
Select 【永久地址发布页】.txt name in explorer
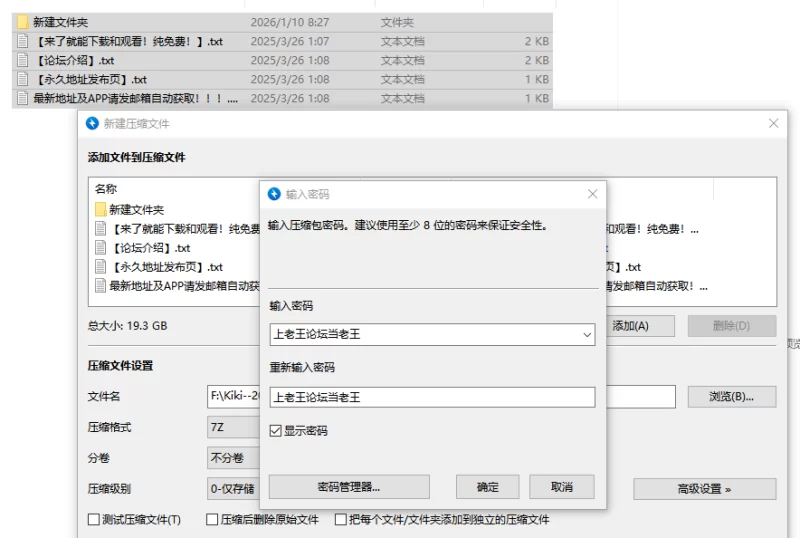pyautogui.click(x=90, y=79)
